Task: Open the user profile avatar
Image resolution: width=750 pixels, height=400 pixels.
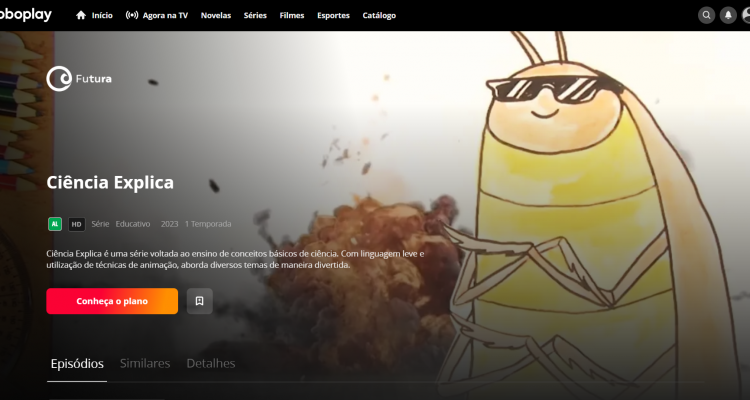Action: tap(746, 15)
